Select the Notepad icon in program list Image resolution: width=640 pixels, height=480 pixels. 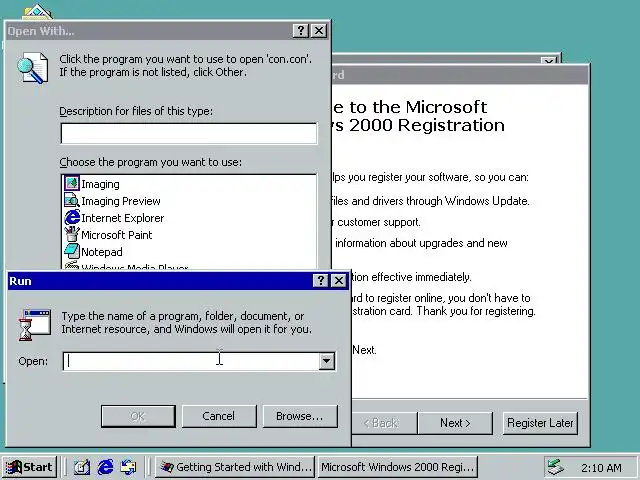pyautogui.click(x=72, y=251)
